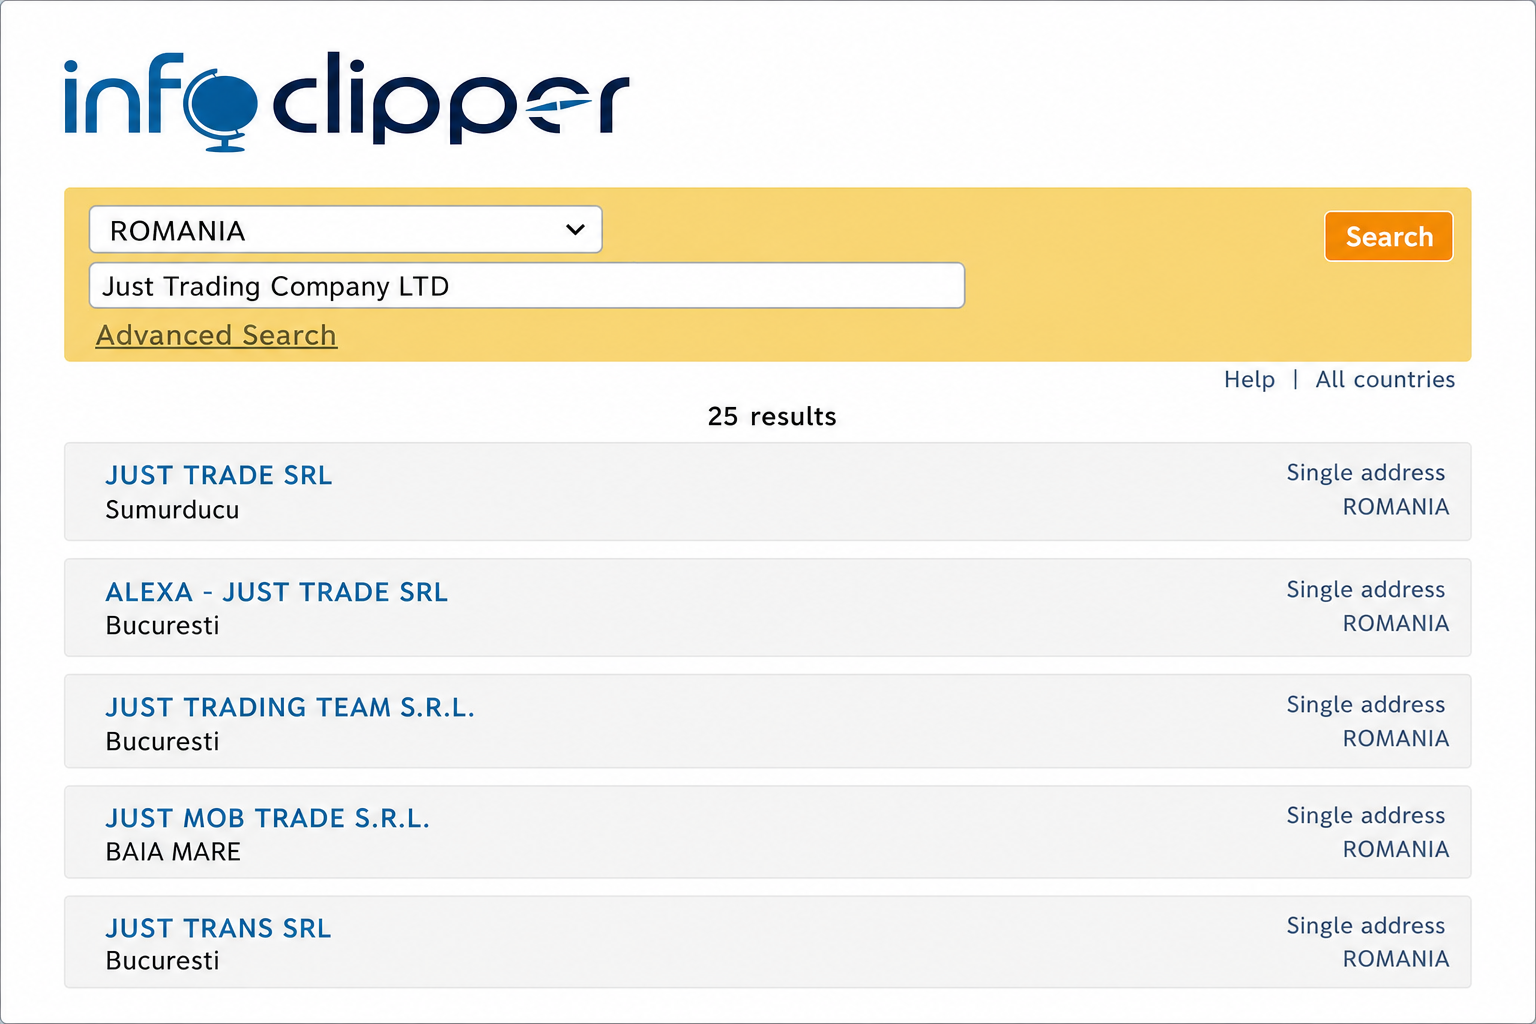This screenshot has width=1536, height=1024.
Task: Open JUST MOB TRADE S.R.L. result
Action: coord(268,818)
